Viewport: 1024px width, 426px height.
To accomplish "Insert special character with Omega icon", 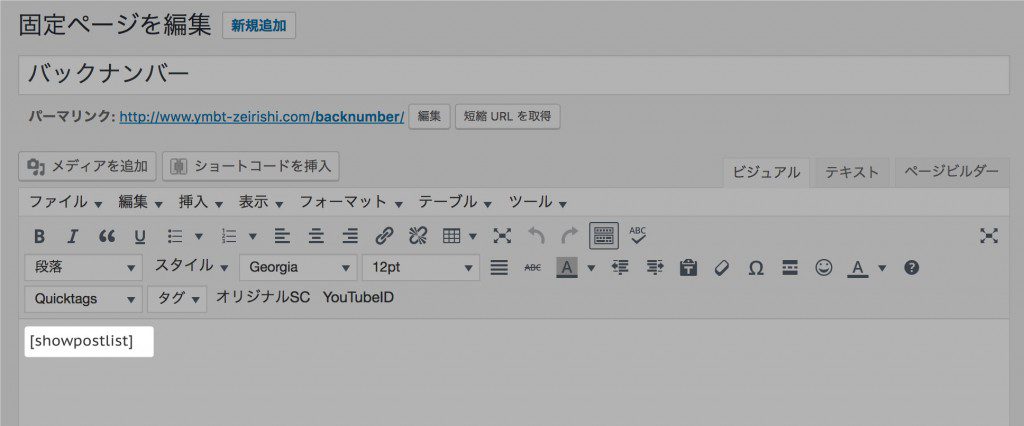I will (756, 267).
